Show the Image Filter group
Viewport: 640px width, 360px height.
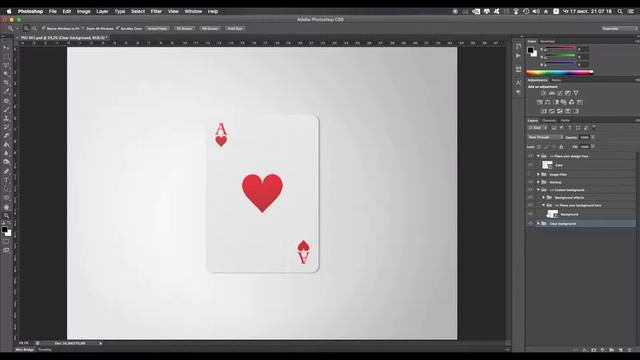530,174
